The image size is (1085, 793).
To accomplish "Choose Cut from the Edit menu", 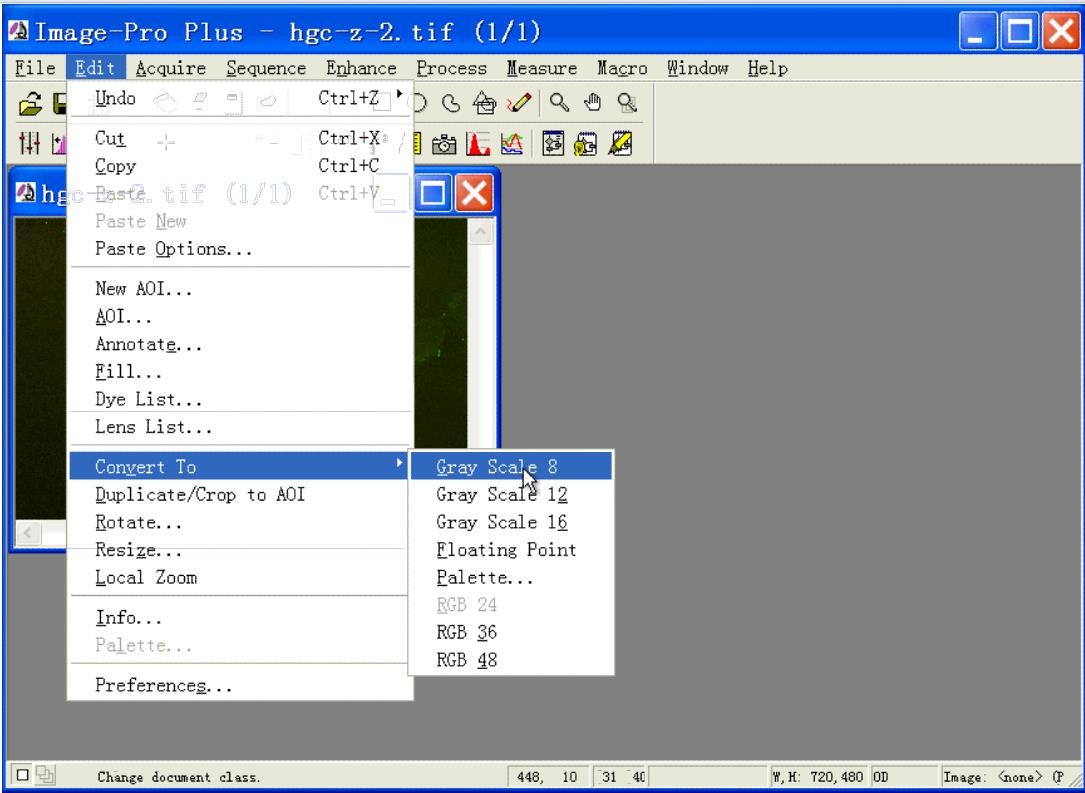I will pos(241,138).
